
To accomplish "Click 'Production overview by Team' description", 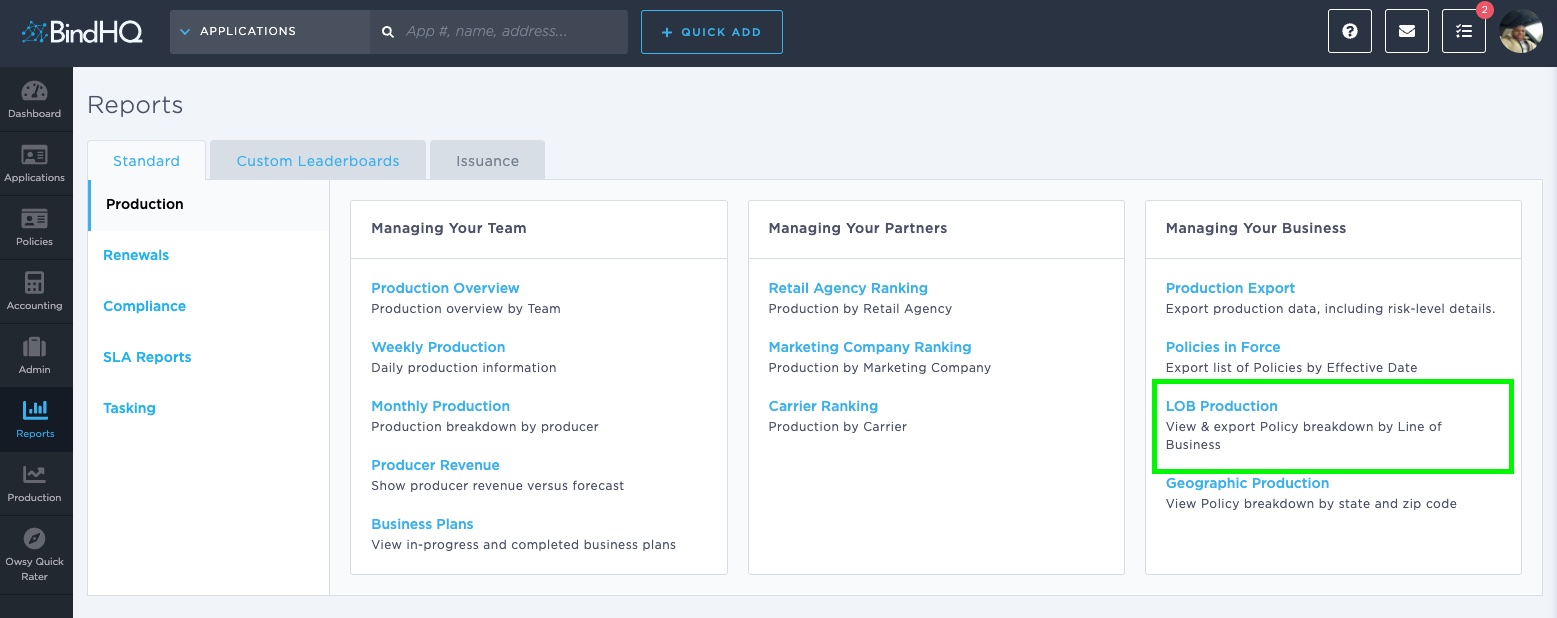I will pos(466,309).
